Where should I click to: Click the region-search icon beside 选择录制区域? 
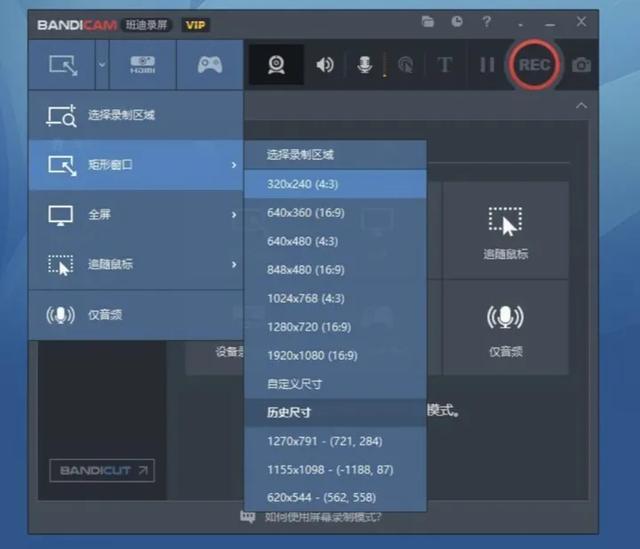pos(61,116)
